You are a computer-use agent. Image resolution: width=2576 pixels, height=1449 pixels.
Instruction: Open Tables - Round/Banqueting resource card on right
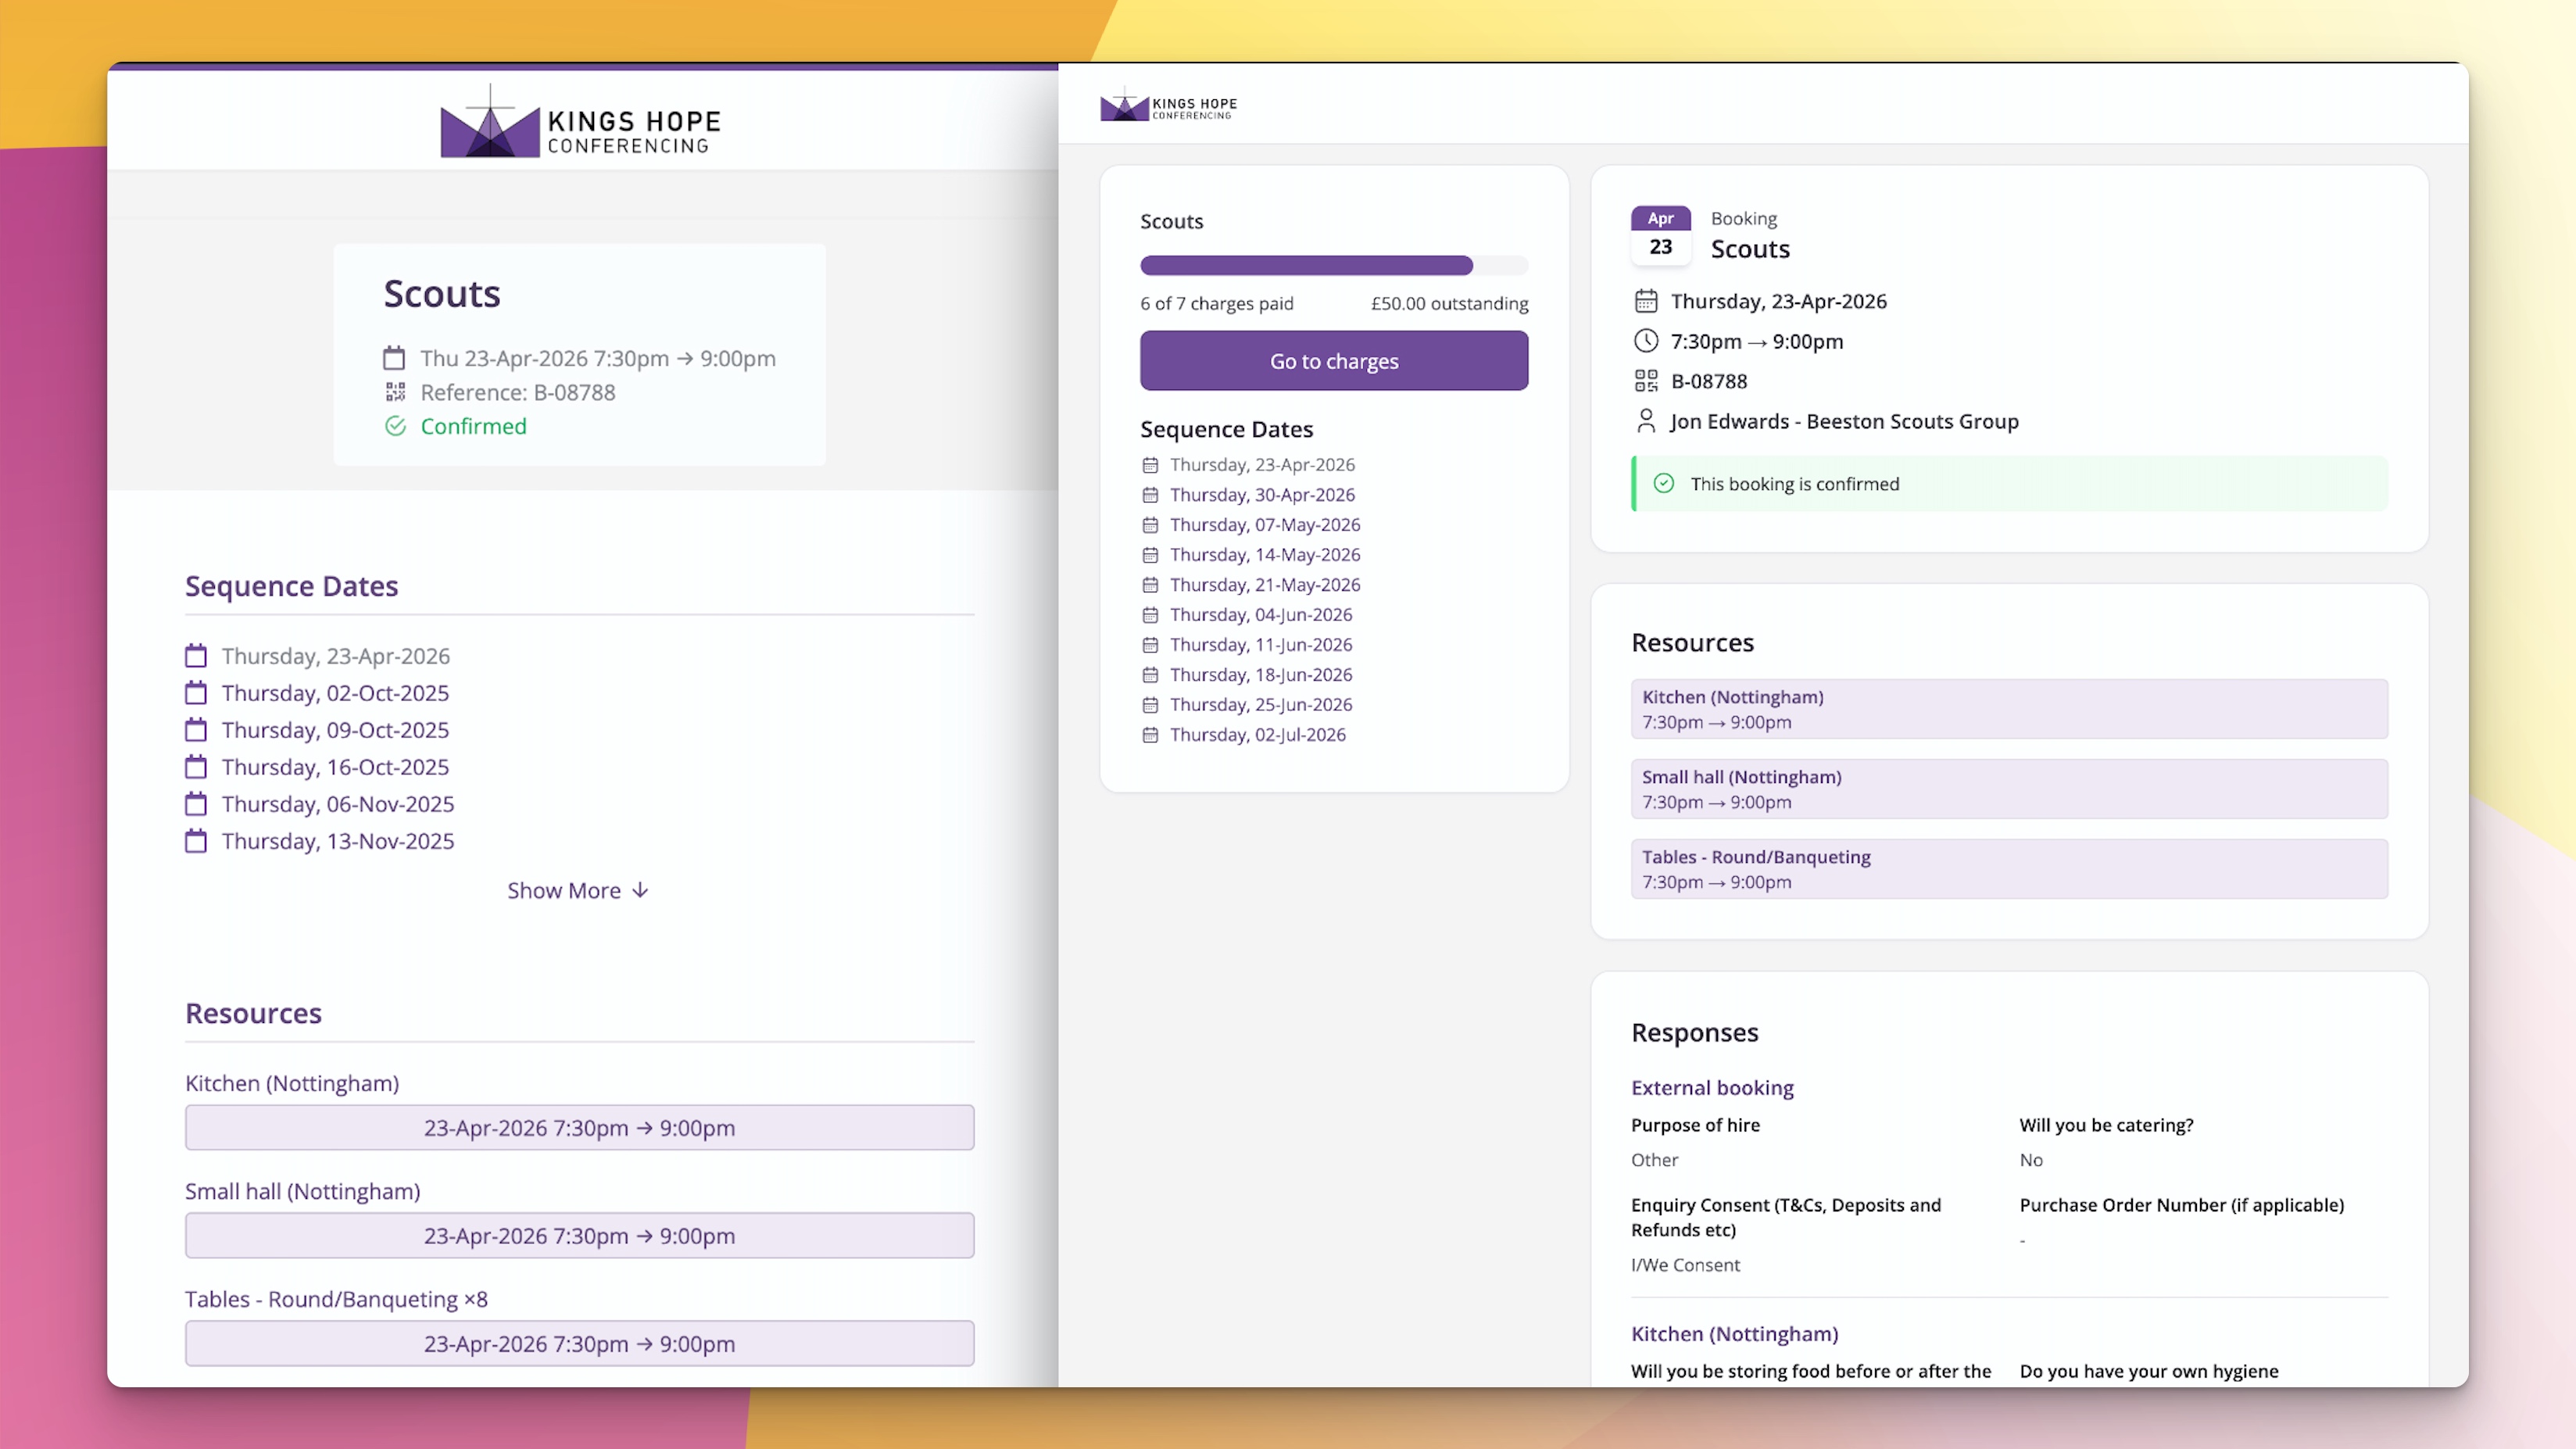(x=2009, y=869)
